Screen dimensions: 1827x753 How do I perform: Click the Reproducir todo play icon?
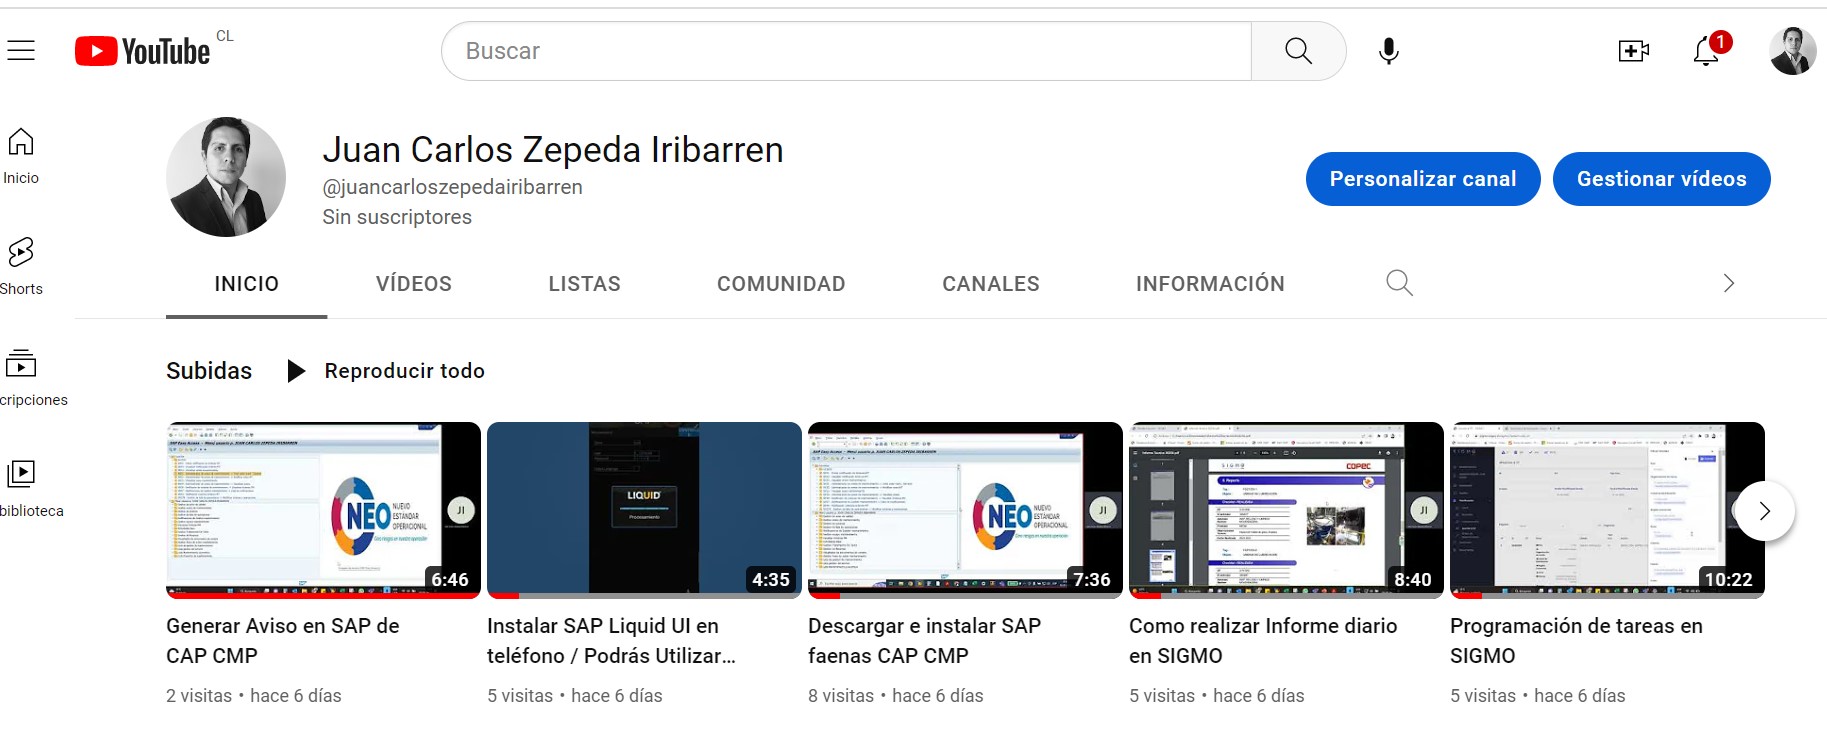[x=295, y=371]
